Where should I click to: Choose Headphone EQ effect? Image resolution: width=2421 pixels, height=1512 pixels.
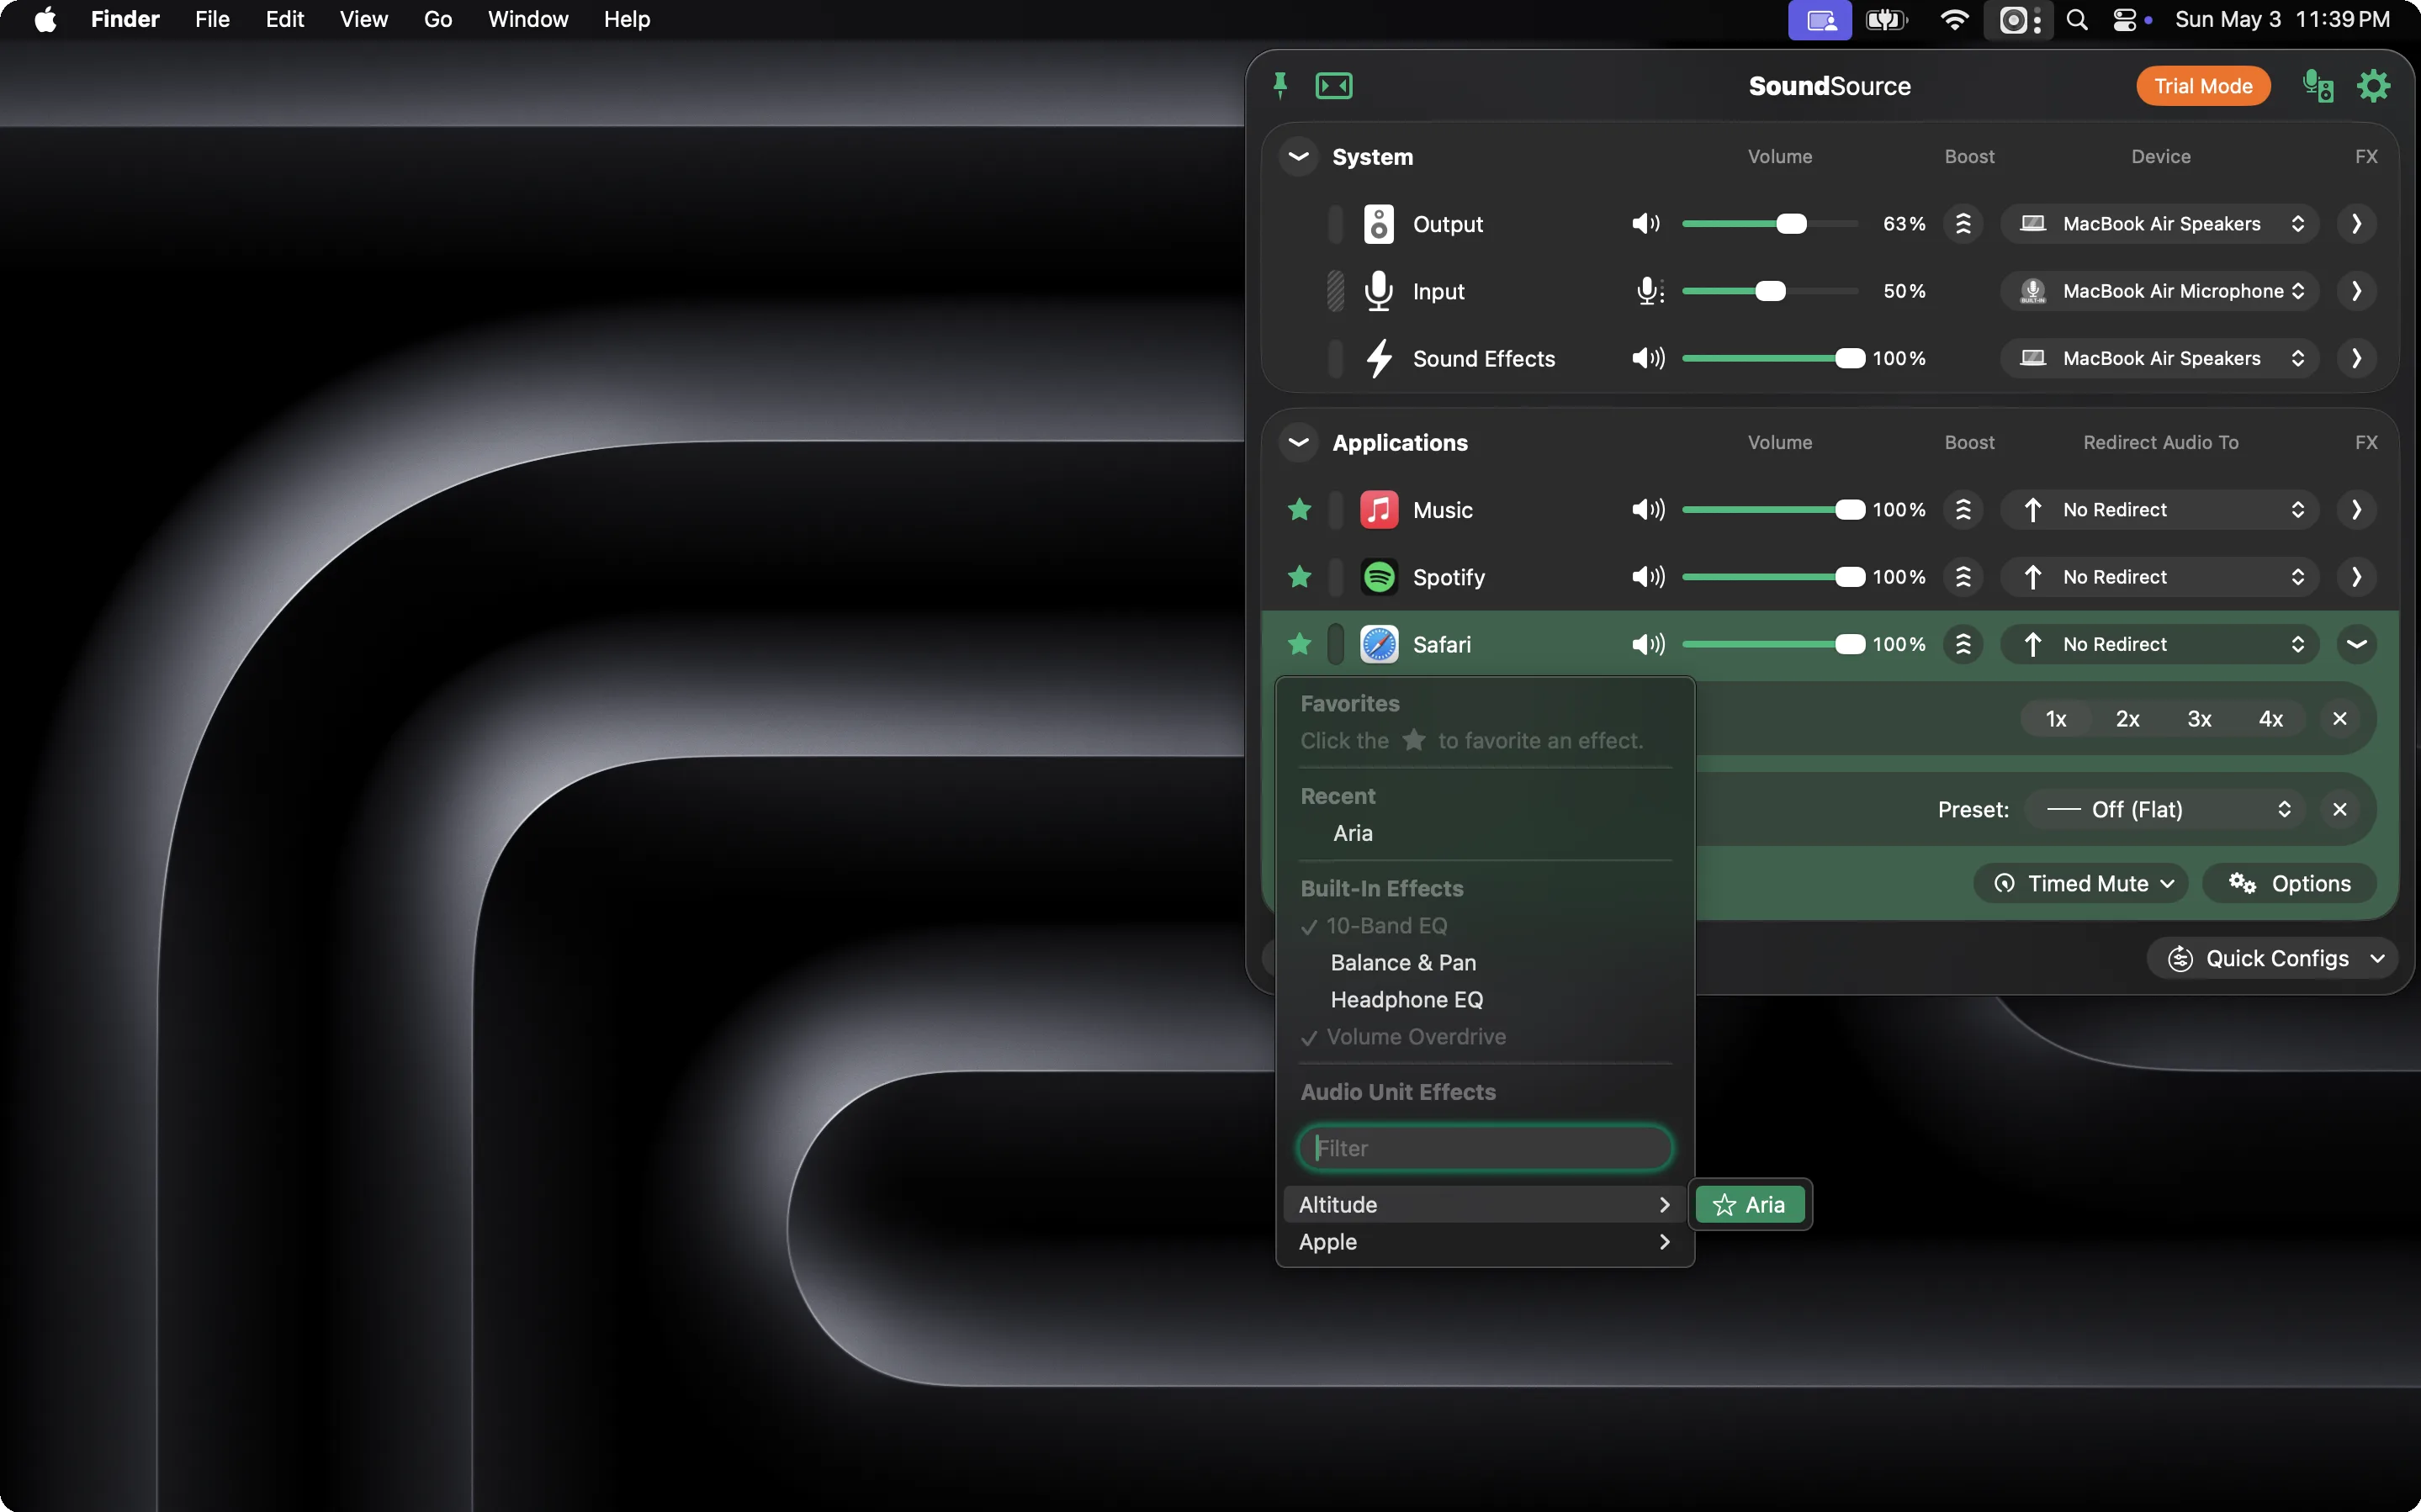tap(1485, 999)
